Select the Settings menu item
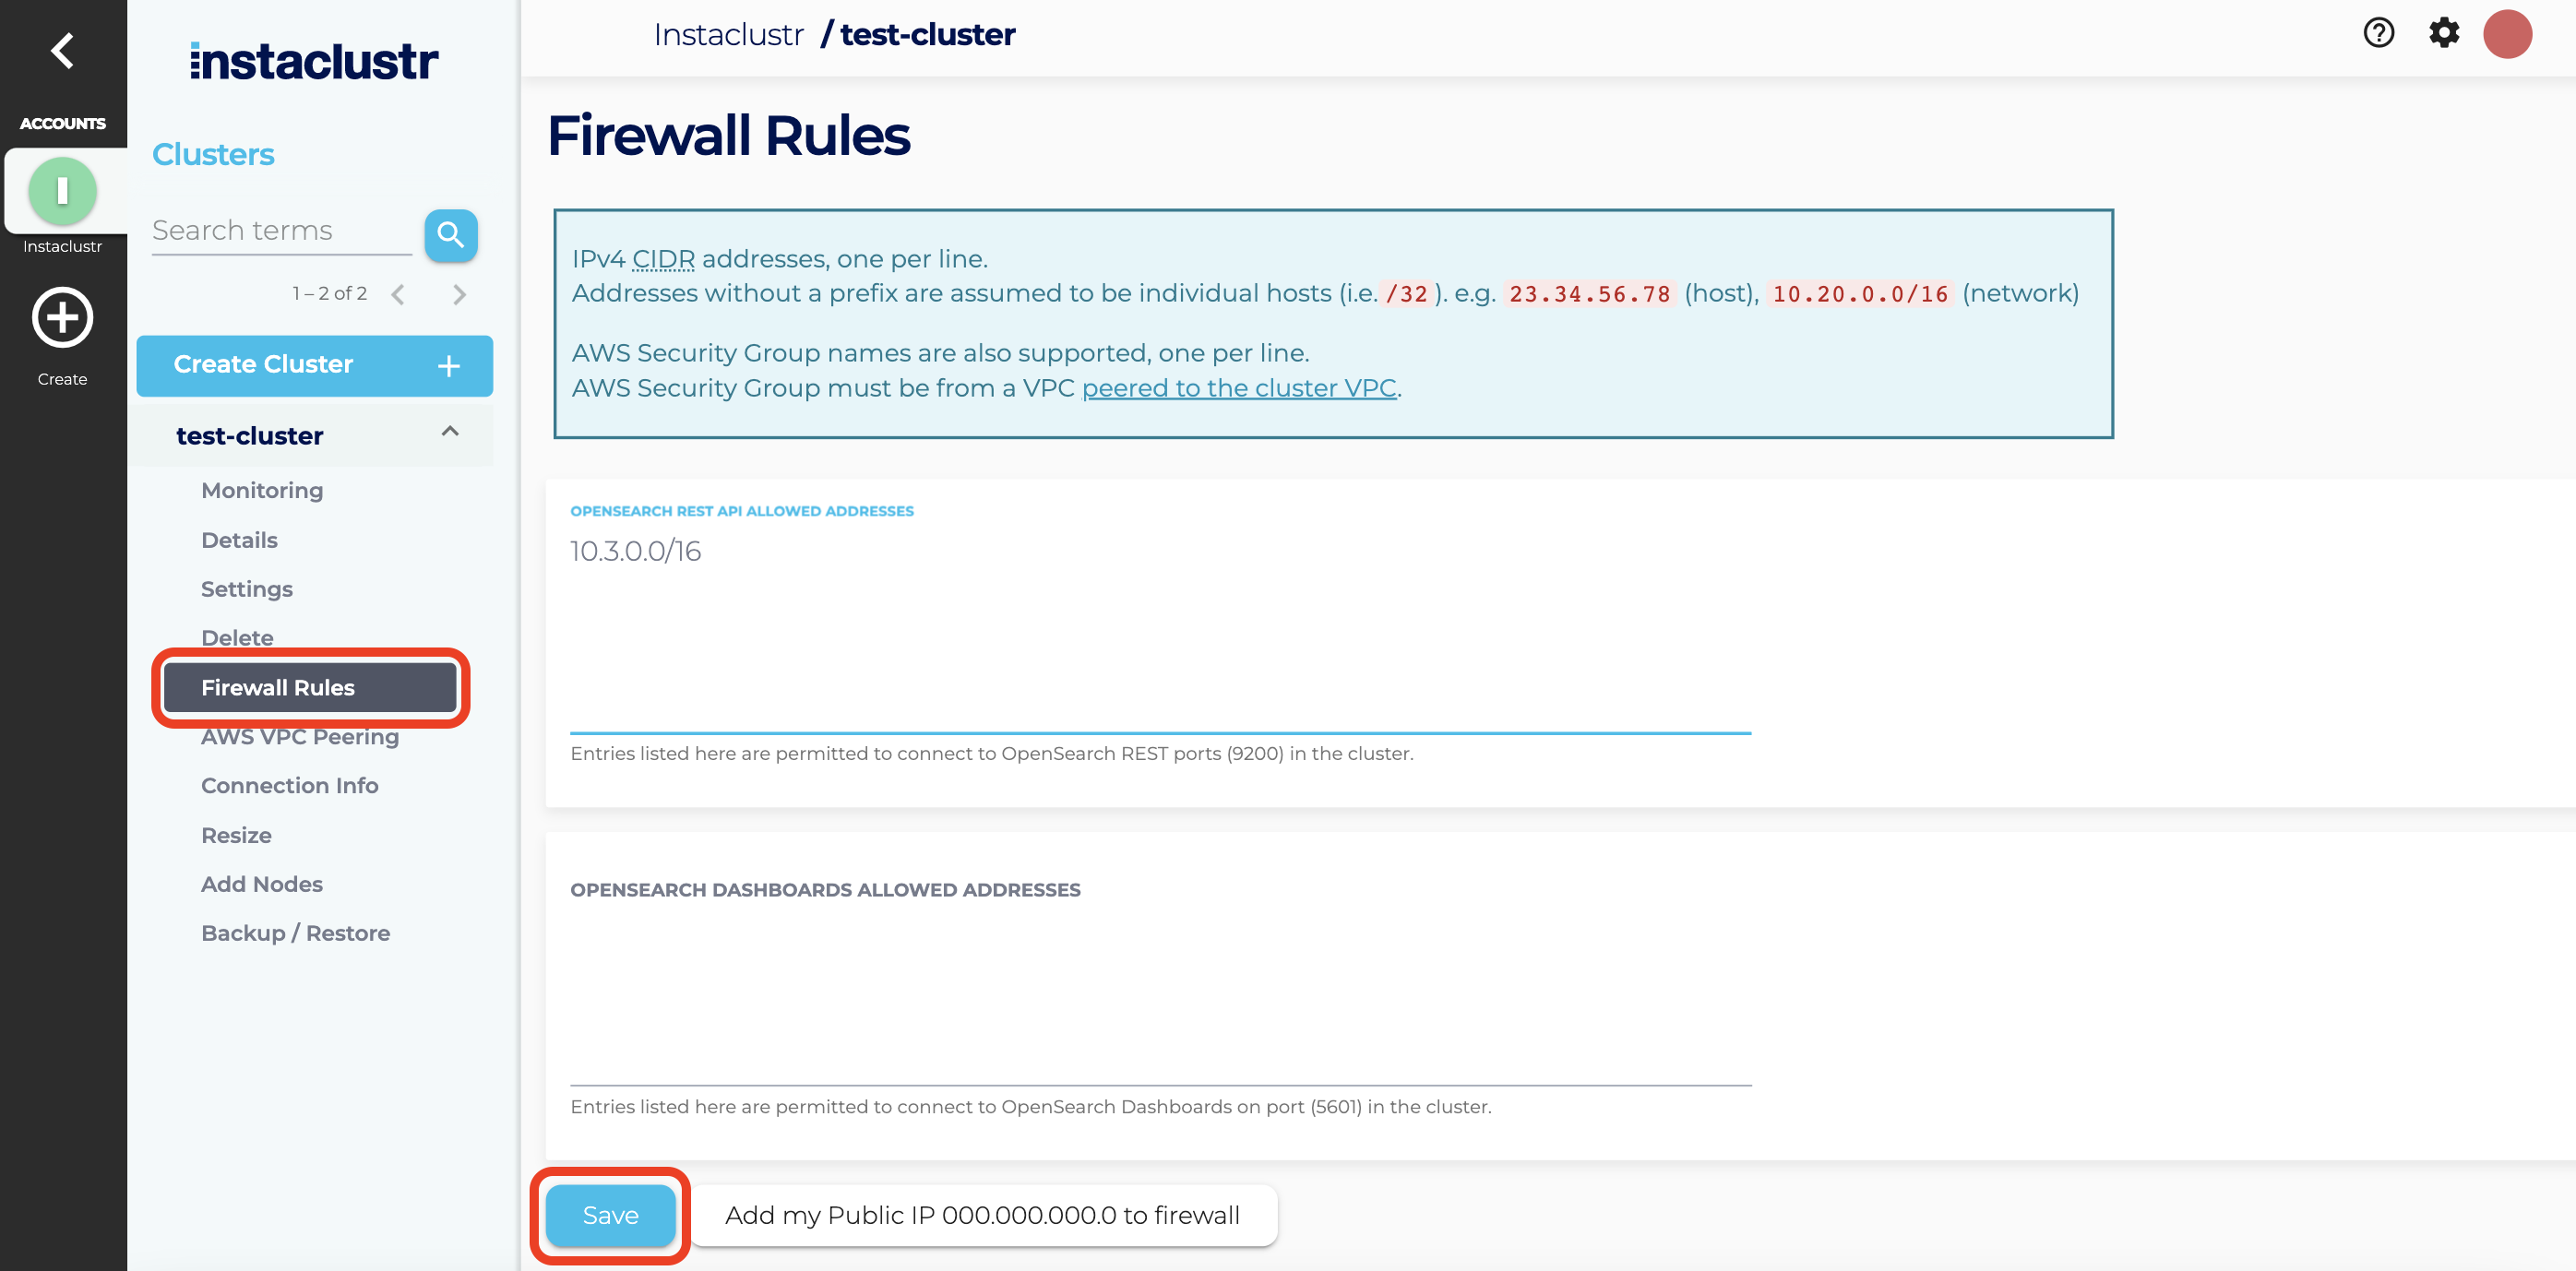This screenshot has height=1271, width=2576. pyautogui.click(x=246, y=588)
